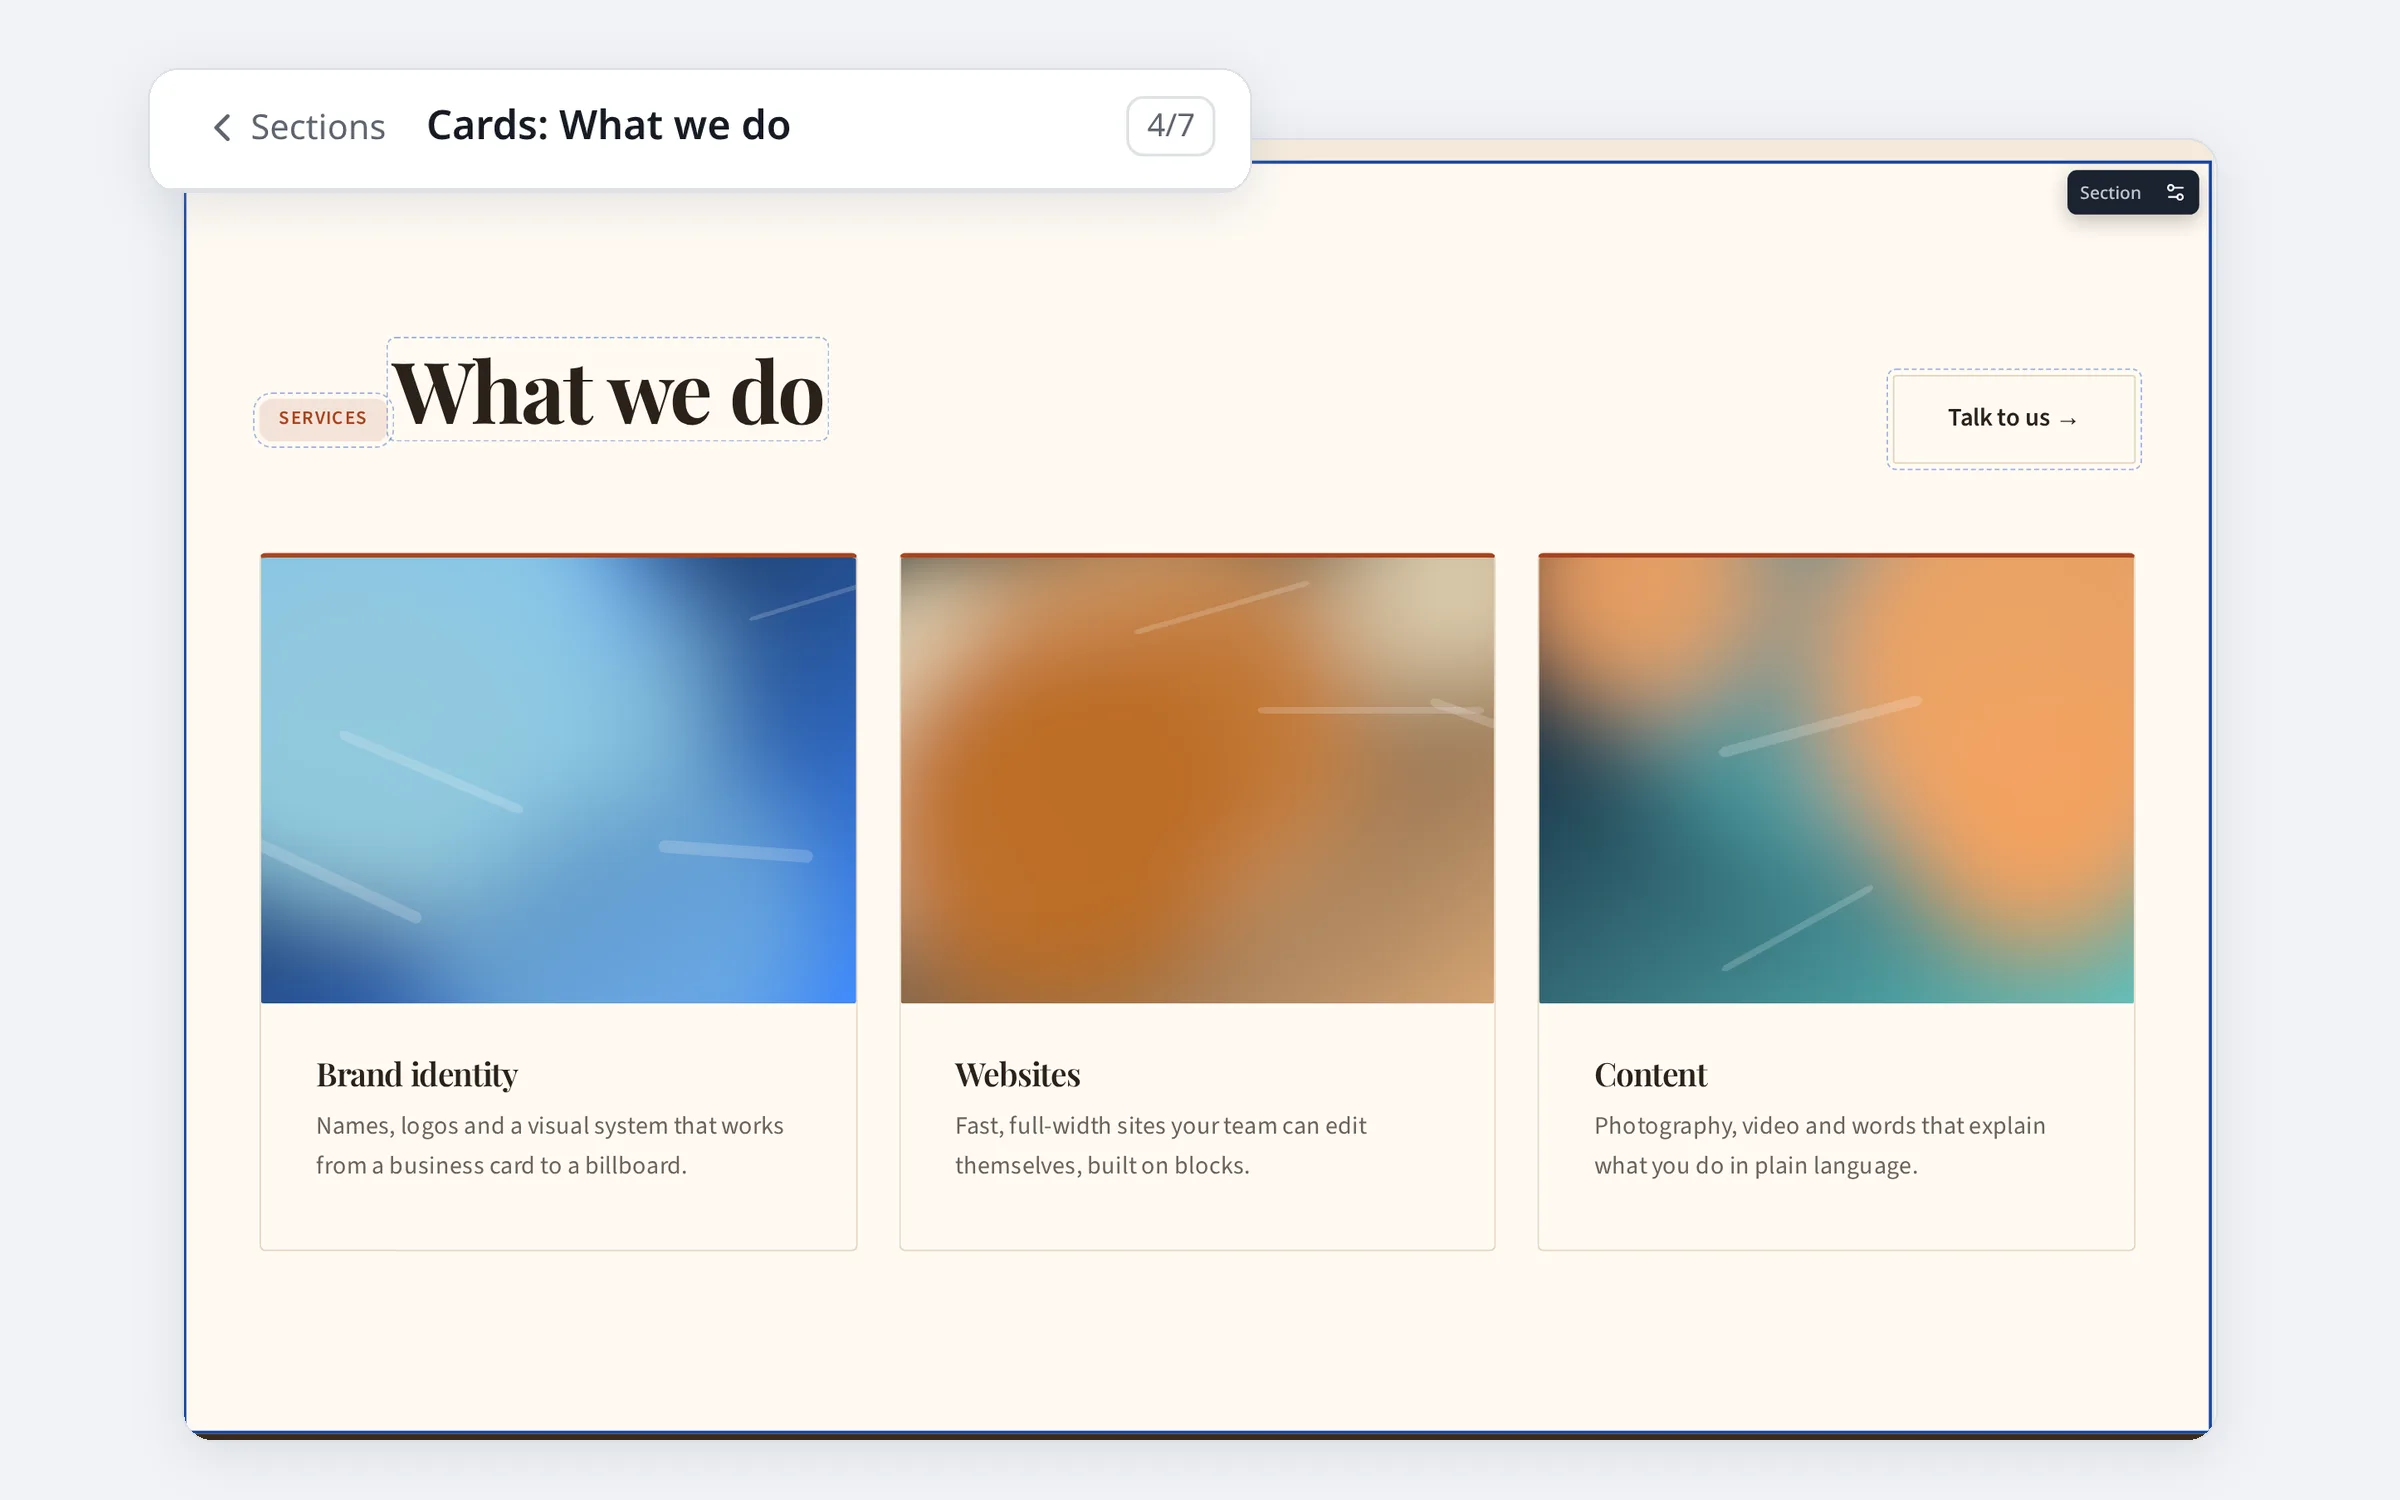Click the 'Cards: What we do' panel title
The width and height of the screenshot is (2400, 1500).
click(x=608, y=126)
